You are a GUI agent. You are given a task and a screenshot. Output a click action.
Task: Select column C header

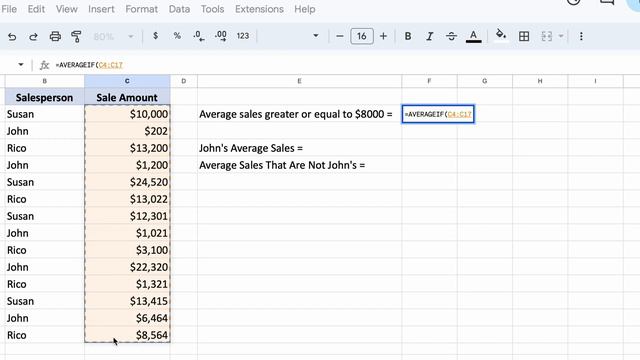click(127, 81)
